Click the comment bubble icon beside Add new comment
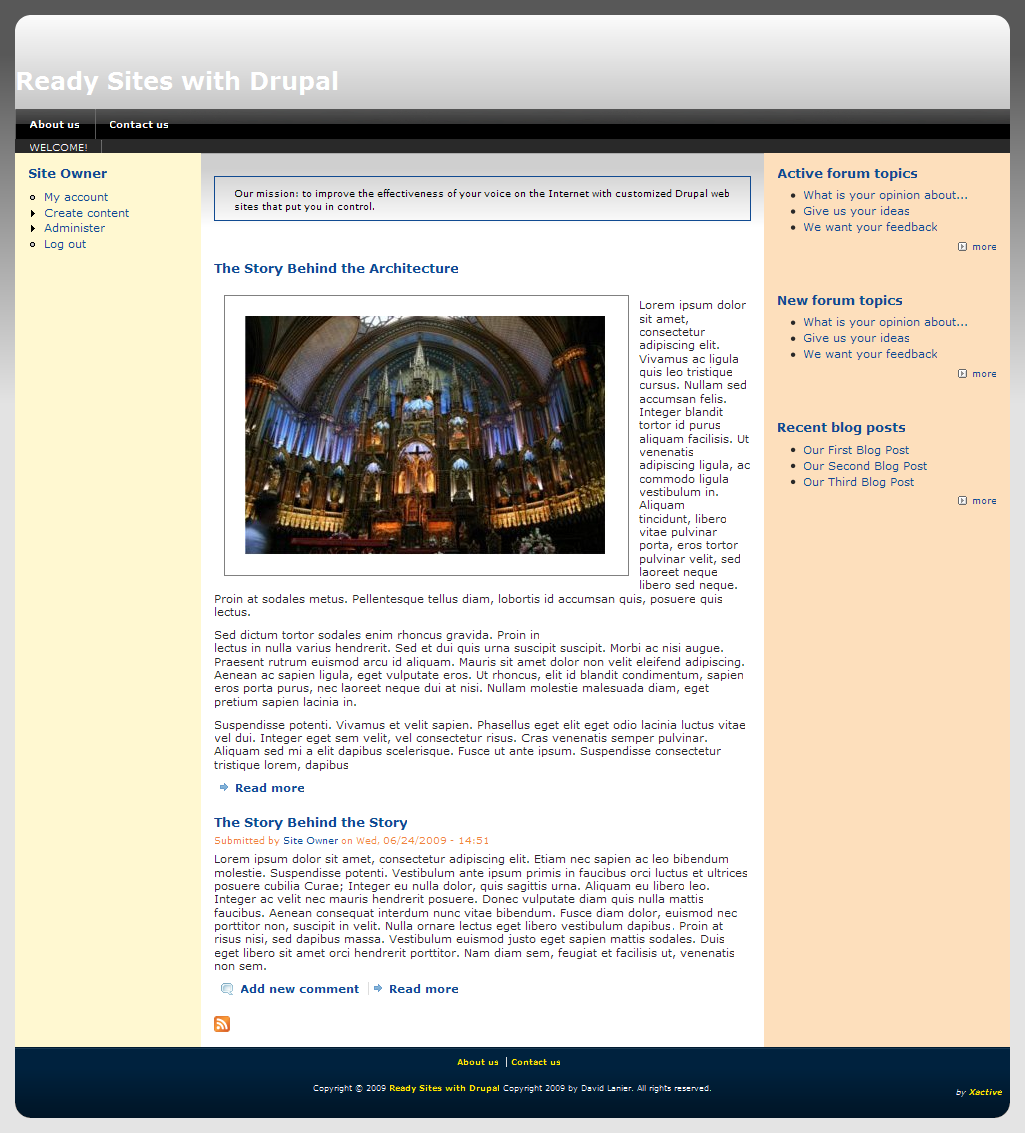 click(227, 989)
